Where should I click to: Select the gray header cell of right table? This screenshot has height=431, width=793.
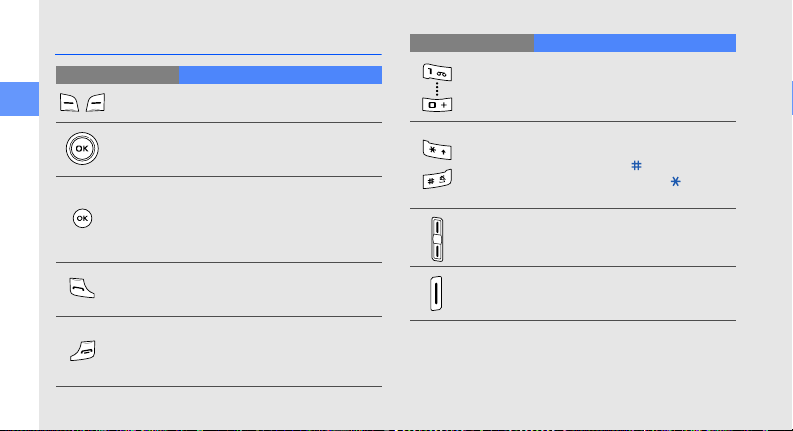pyautogui.click(x=472, y=43)
